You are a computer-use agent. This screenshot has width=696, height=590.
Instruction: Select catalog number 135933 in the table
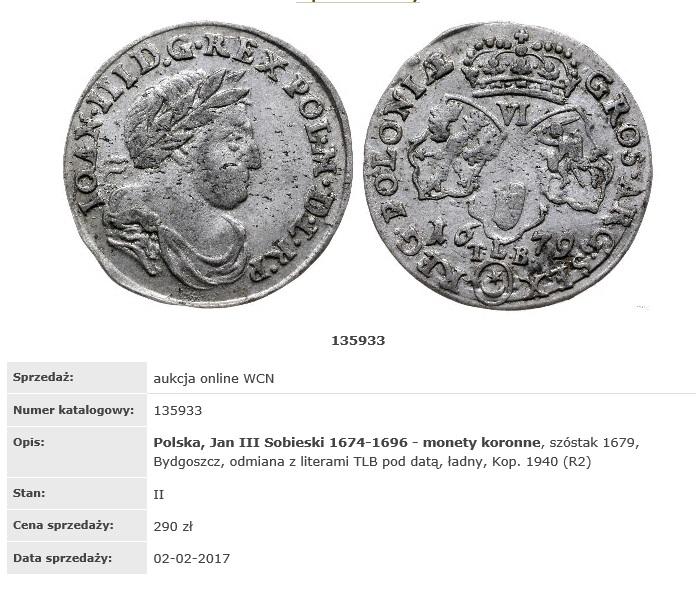[x=178, y=411]
